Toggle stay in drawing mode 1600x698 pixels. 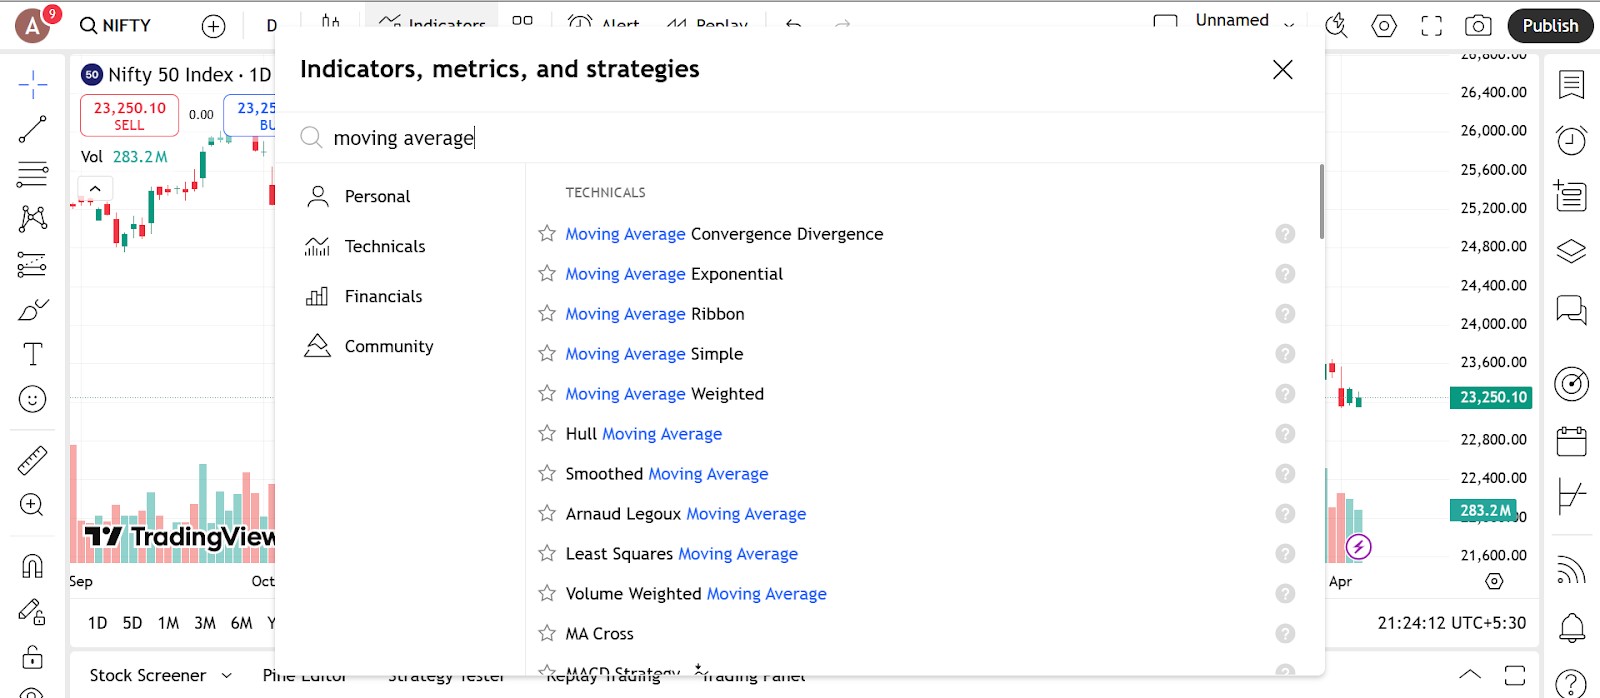pyautogui.click(x=33, y=611)
